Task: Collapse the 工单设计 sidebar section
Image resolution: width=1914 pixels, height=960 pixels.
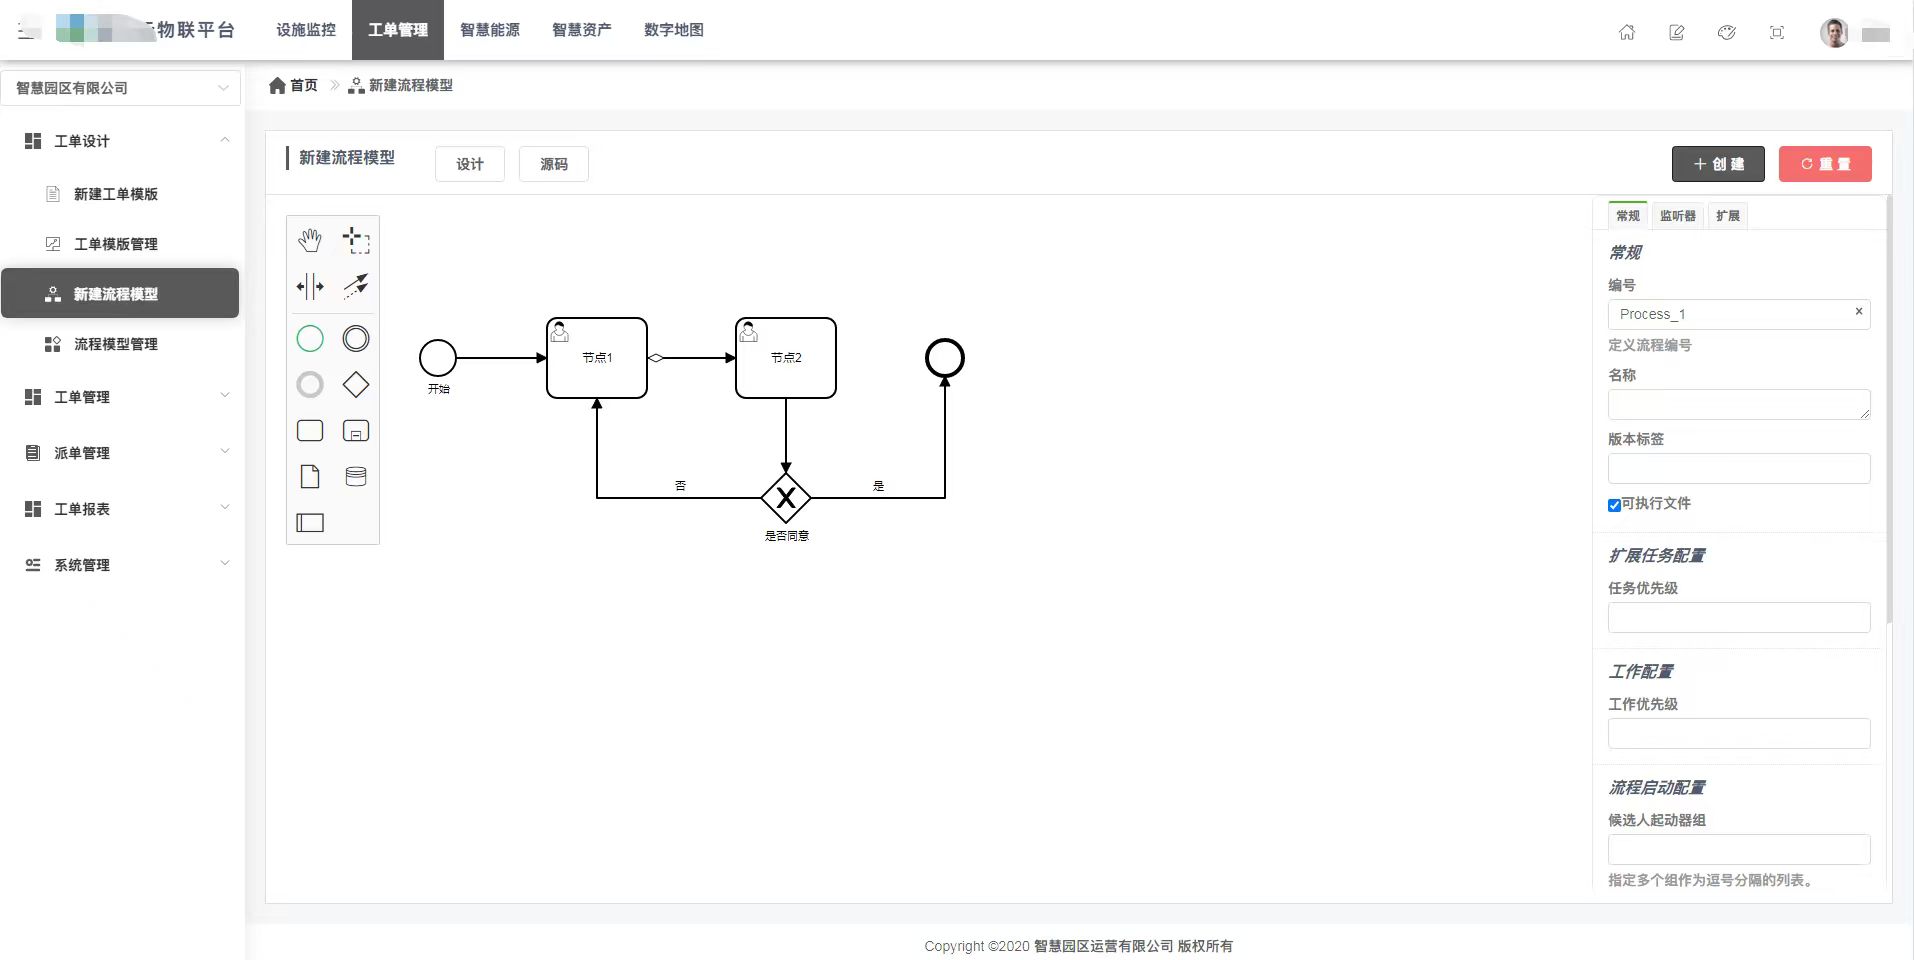Action: click(121, 141)
